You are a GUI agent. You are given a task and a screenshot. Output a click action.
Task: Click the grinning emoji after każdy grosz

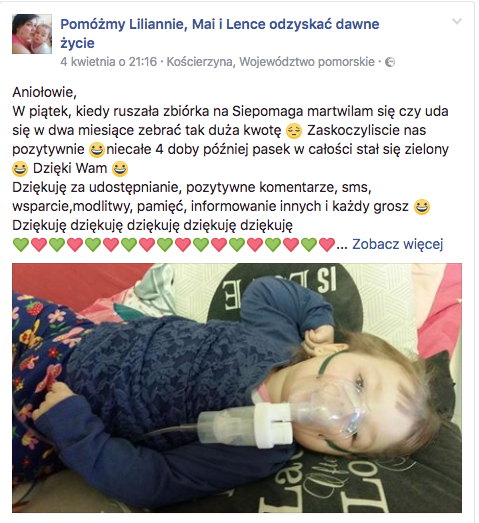click(422, 207)
